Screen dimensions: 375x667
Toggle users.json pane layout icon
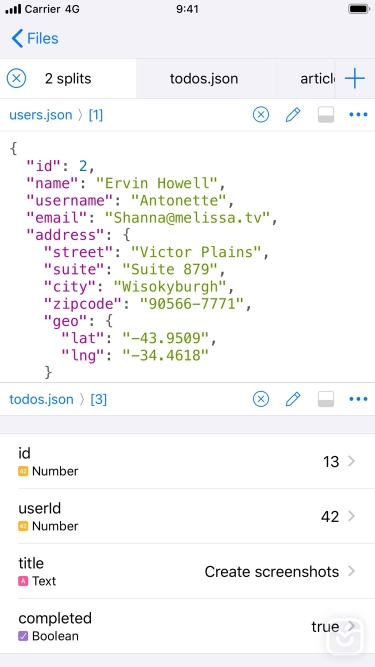tap(326, 115)
